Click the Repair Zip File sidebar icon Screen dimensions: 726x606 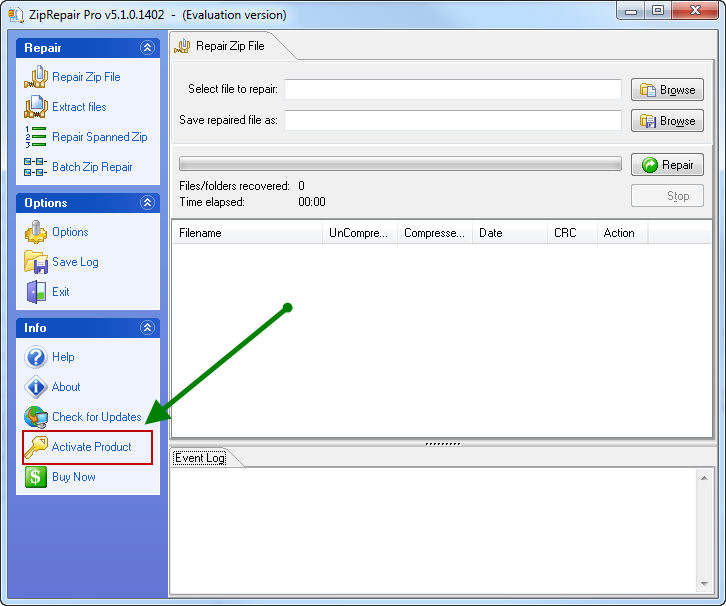[36, 77]
